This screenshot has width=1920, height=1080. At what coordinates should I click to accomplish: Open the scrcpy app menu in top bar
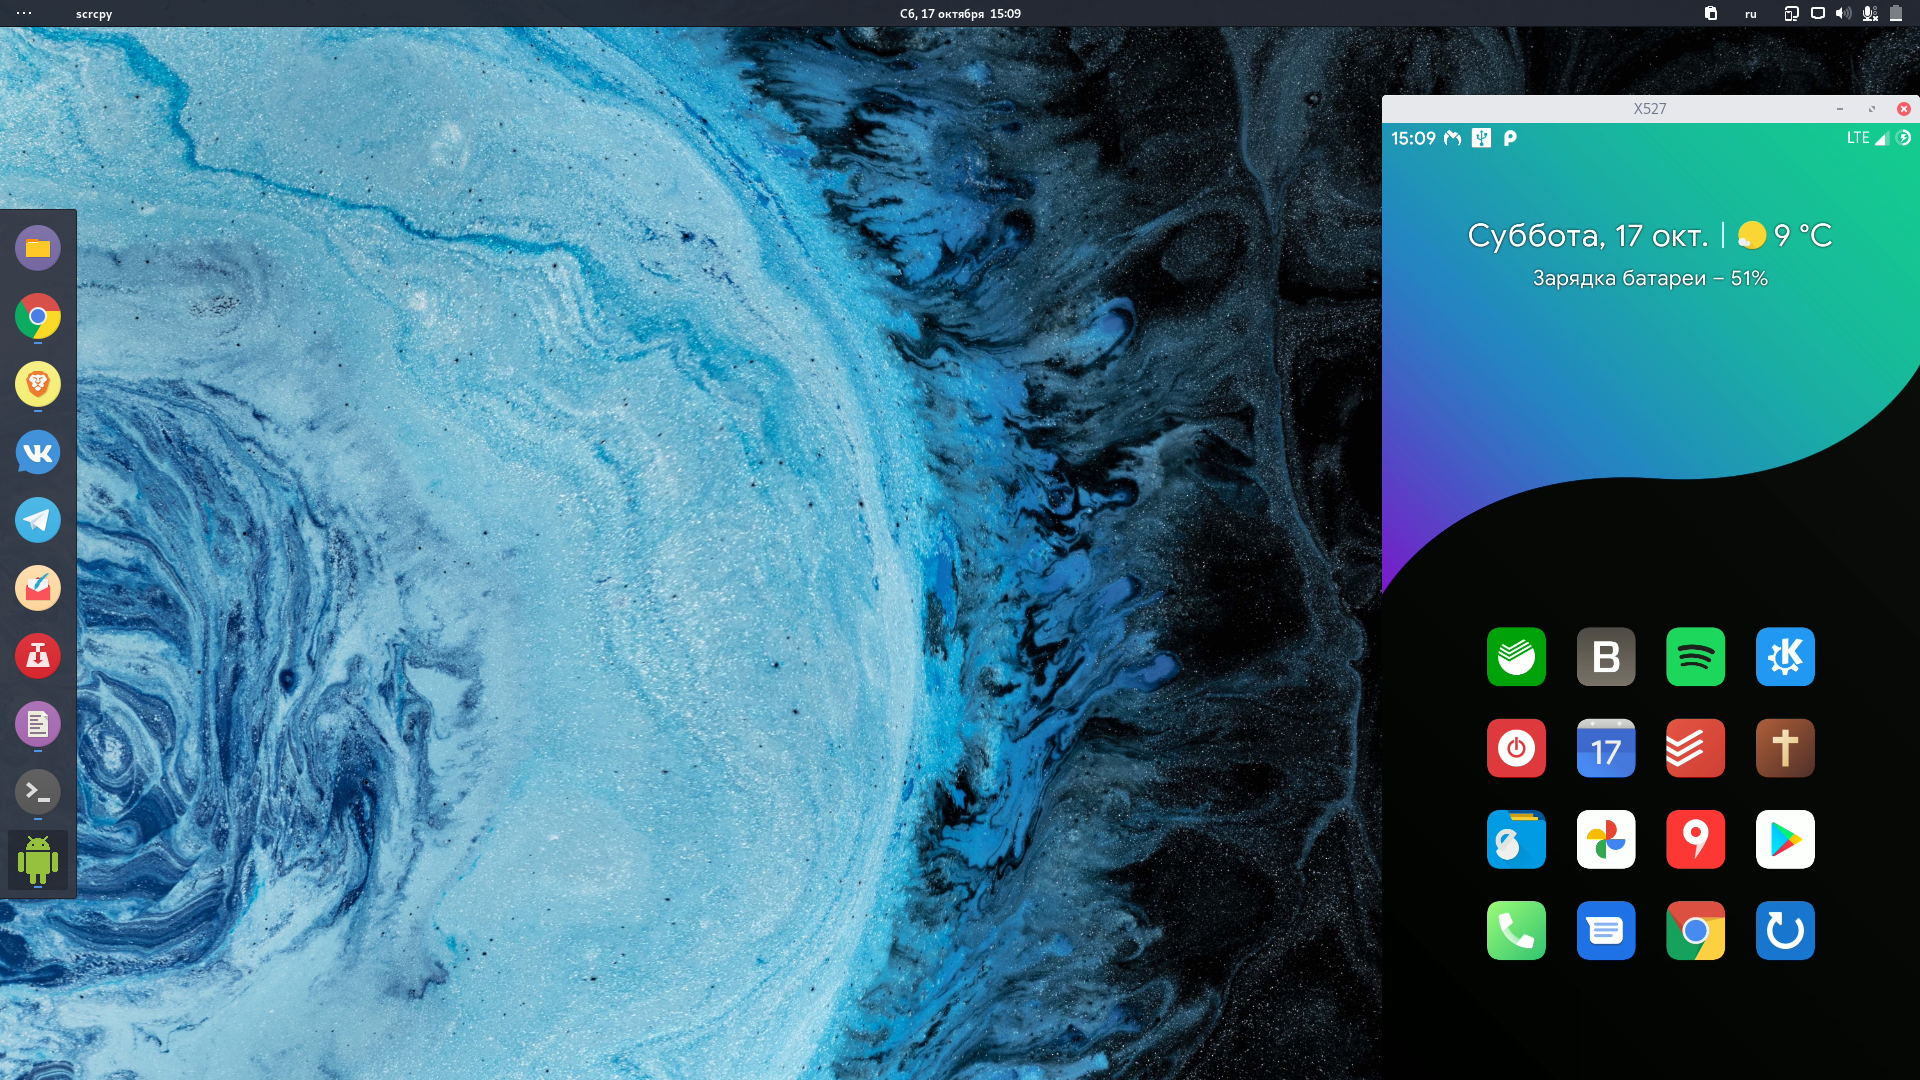[94, 14]
